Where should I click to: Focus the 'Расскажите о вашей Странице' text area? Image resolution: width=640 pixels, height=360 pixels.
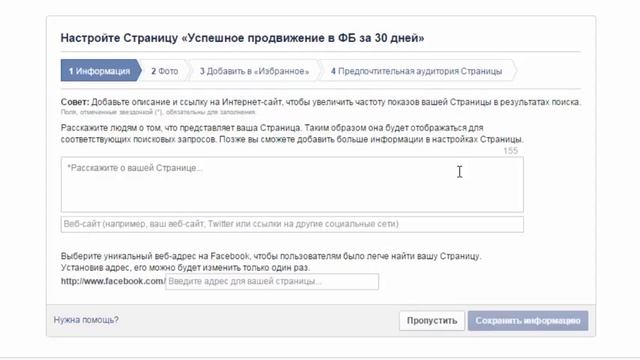click(x=292, y=184)
